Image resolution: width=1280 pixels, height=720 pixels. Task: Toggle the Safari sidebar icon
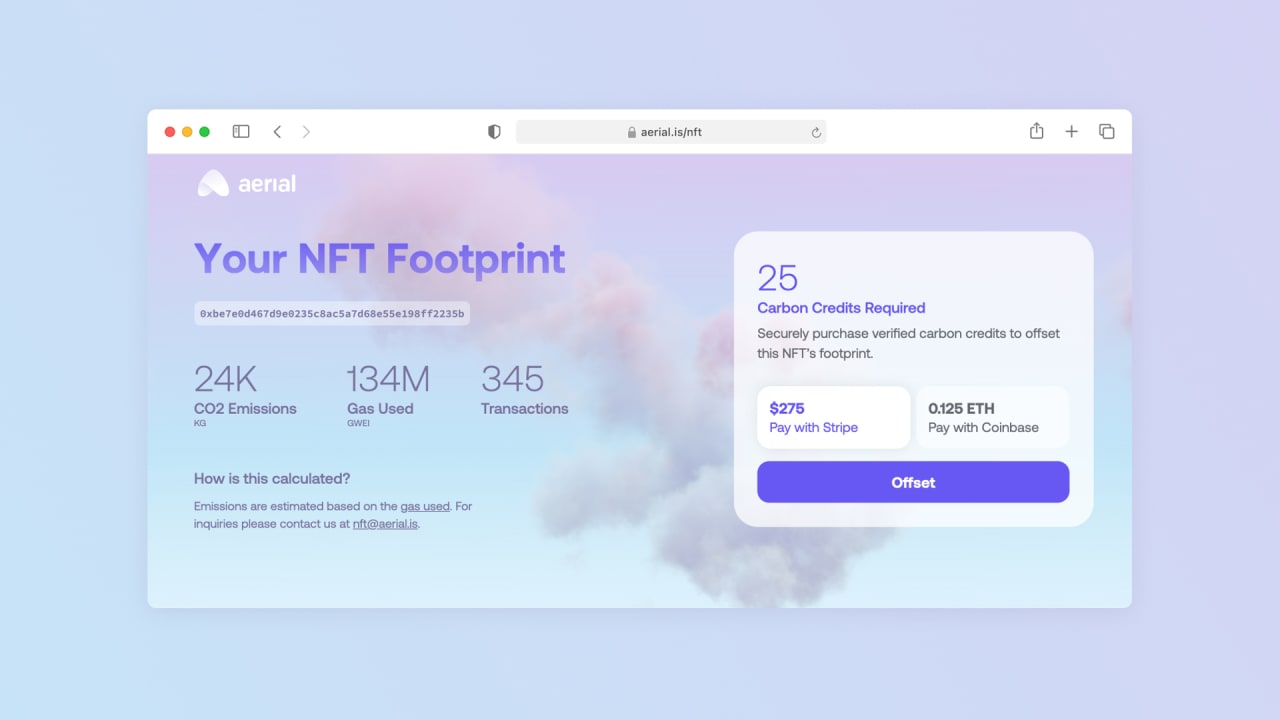(241, 131)
